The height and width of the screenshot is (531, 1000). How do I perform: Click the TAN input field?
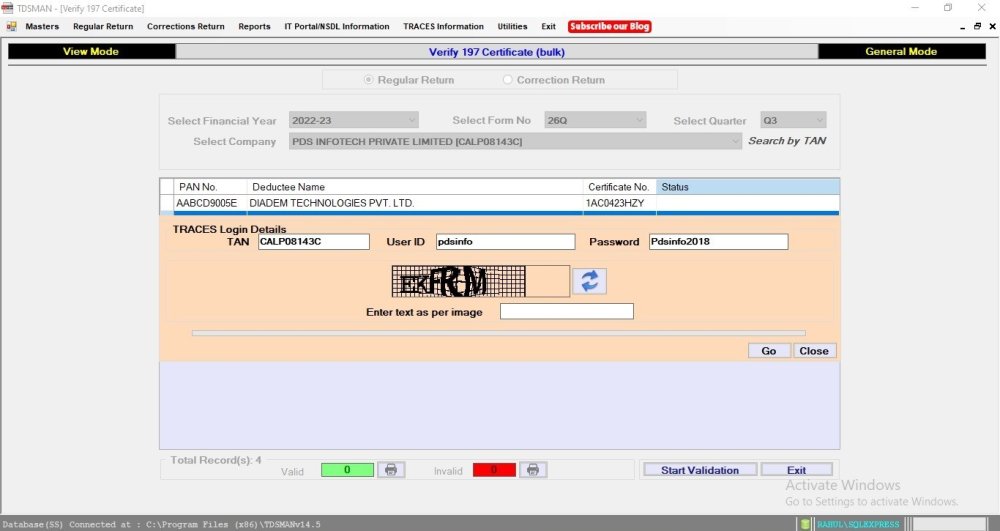pos(314,242)
